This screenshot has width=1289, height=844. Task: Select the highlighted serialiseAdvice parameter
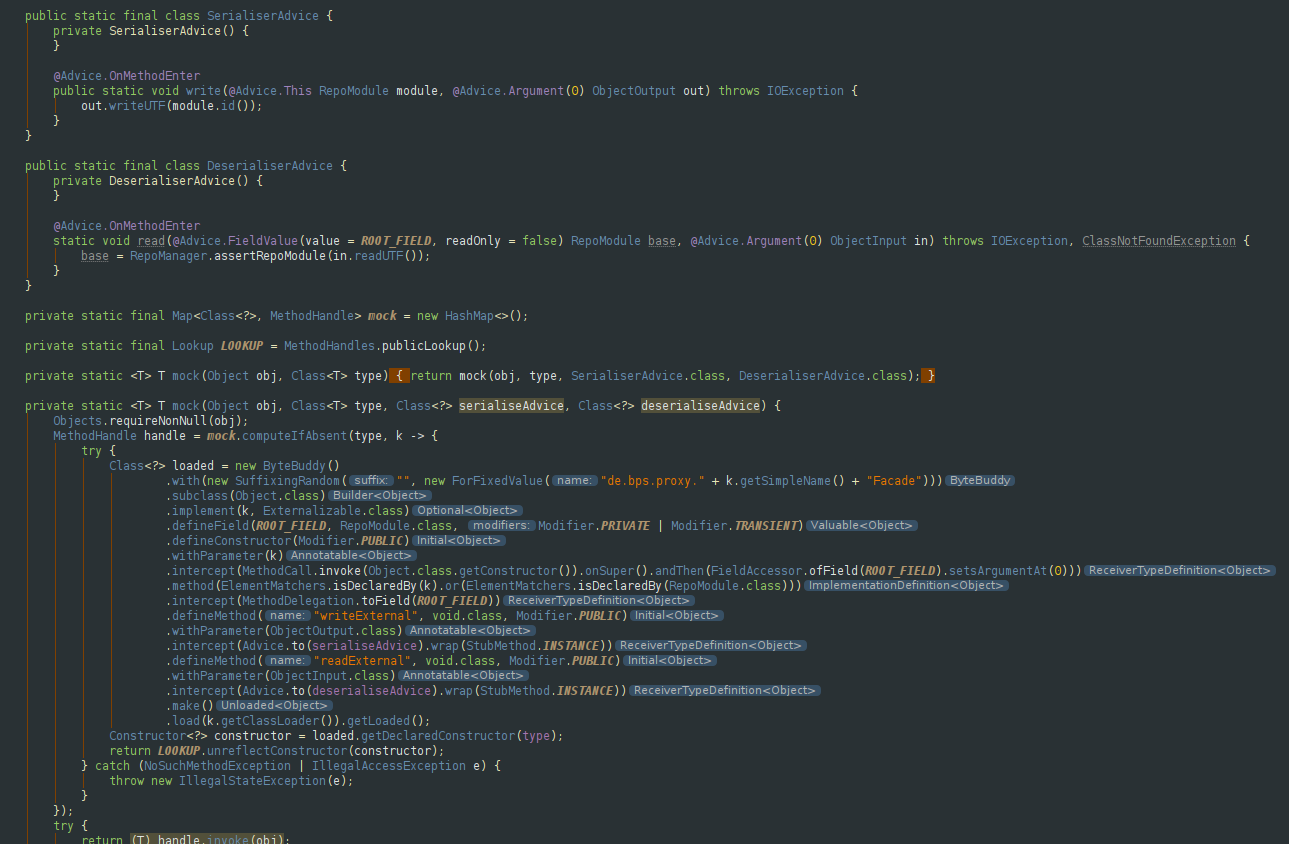[511, 405]
